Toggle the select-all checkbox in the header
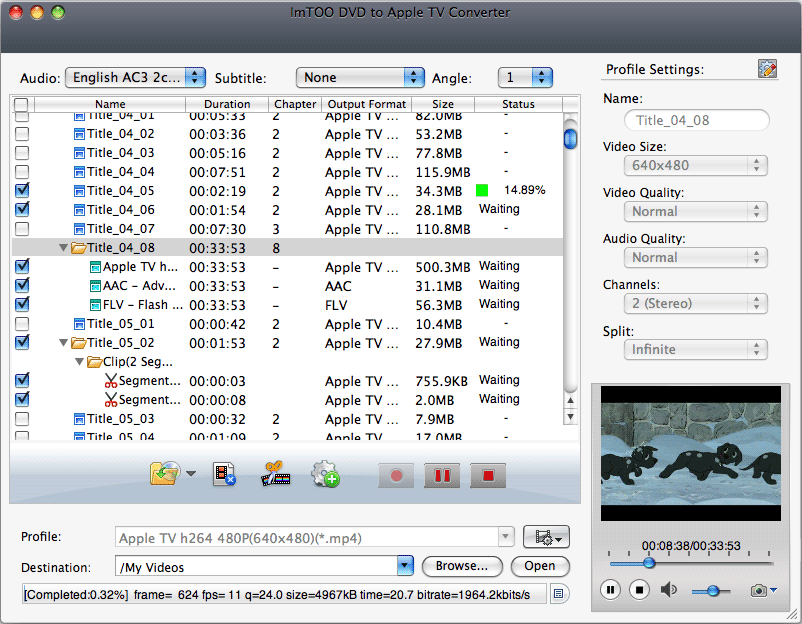Viewport: 802px width, 624px height. [x=21, y=104]
